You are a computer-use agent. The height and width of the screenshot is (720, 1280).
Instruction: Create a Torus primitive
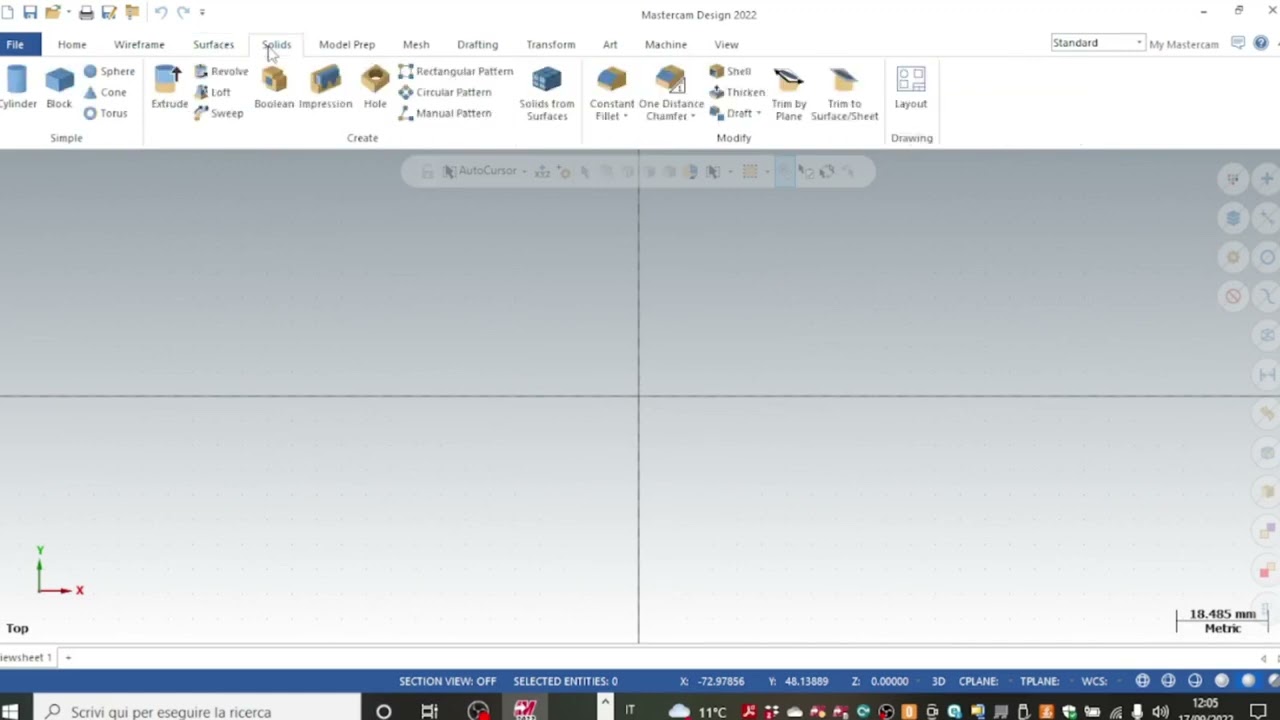click(x=105, y=113)
